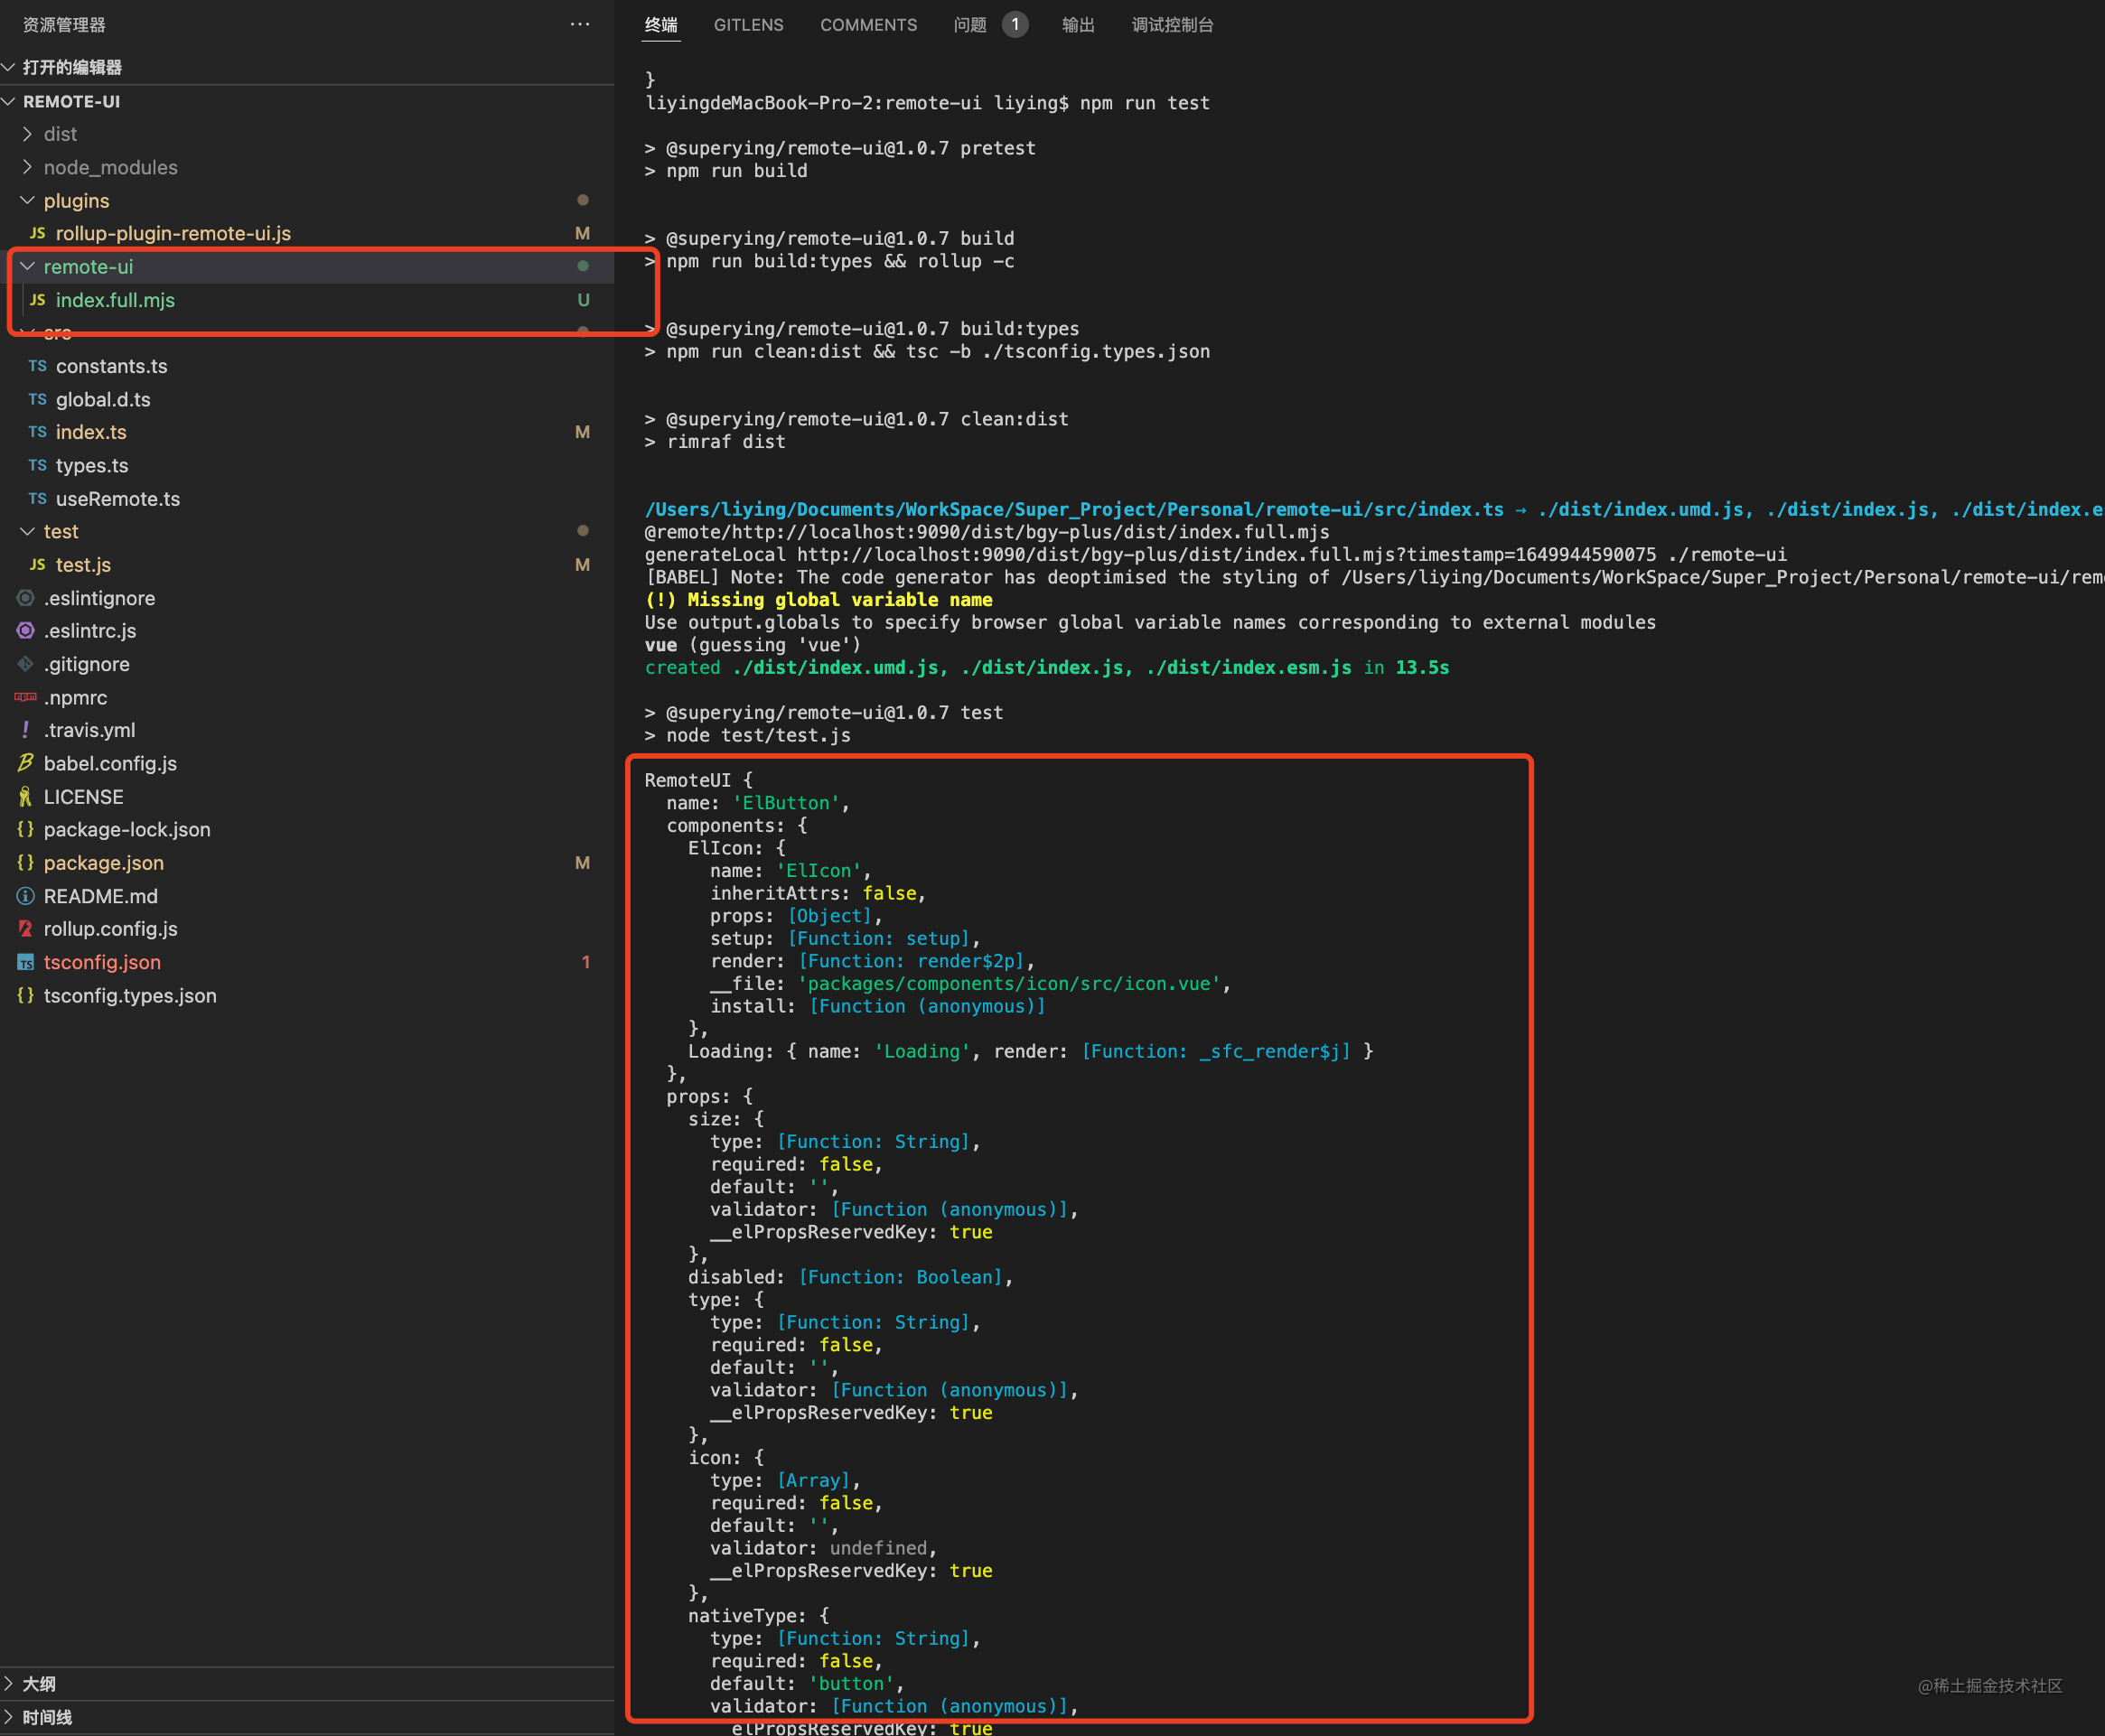2105x1736 pixels.
Task: Open the tsconfig.json file
Action: coord(102,962)
